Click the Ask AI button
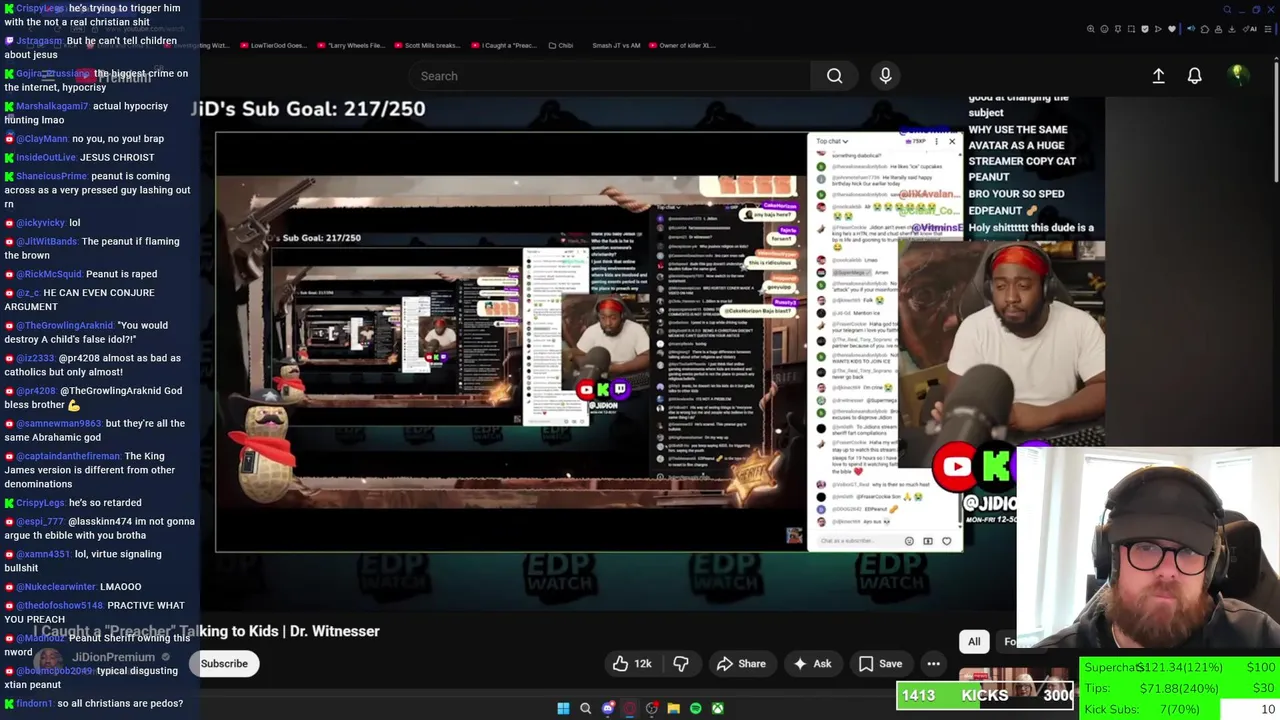The image size is (1280, 720). pos(812,664)
